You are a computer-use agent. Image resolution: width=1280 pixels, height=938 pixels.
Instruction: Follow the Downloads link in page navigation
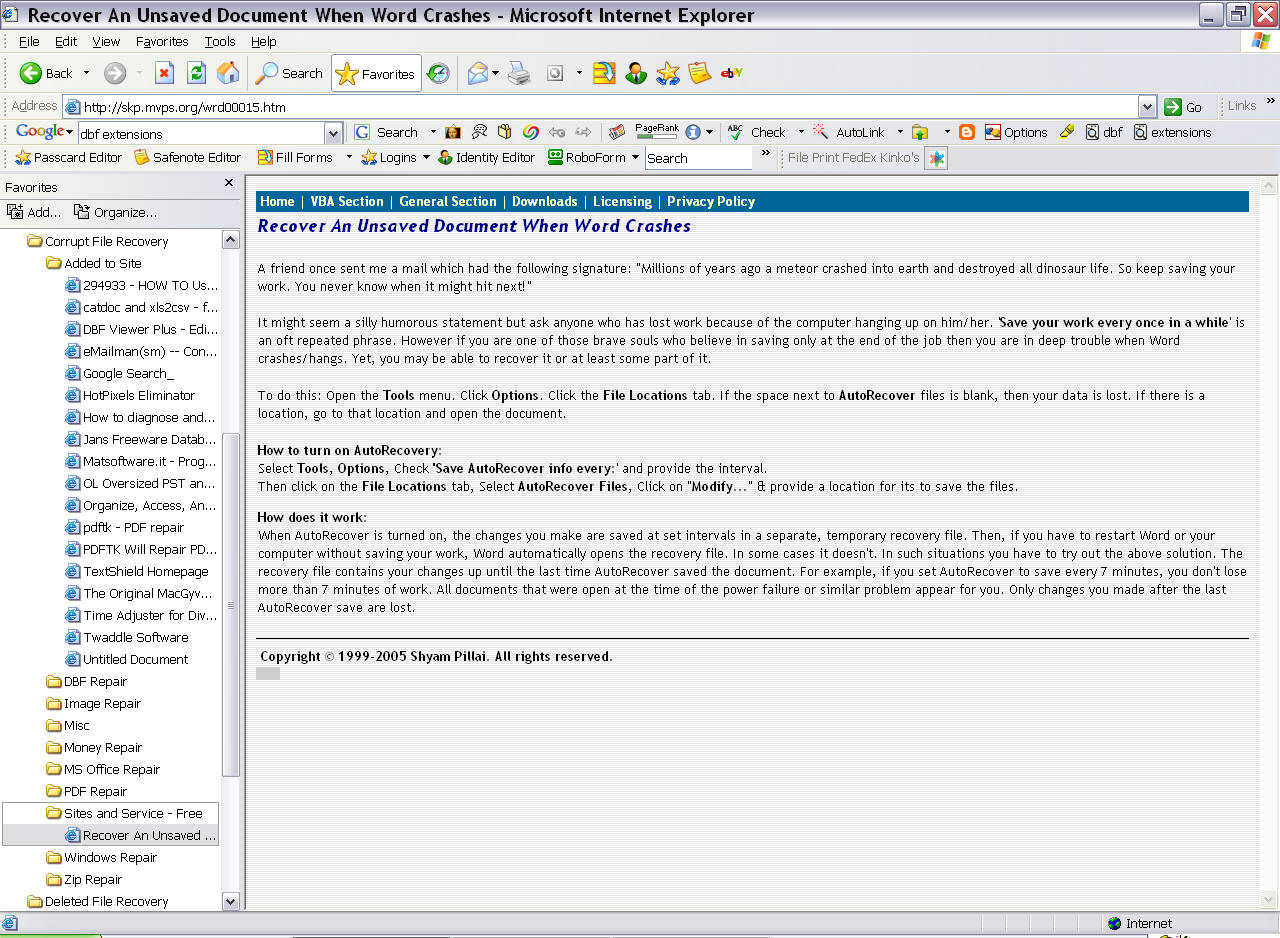click(x=544, y=201)
